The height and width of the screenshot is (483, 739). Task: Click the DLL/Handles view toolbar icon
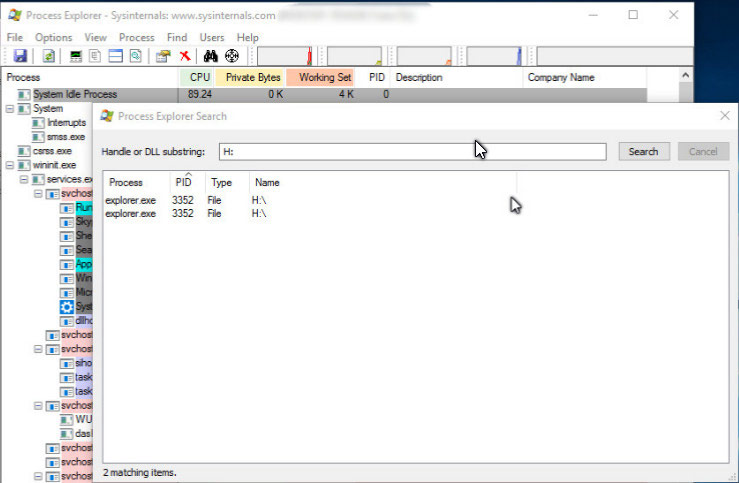point(136,56)
